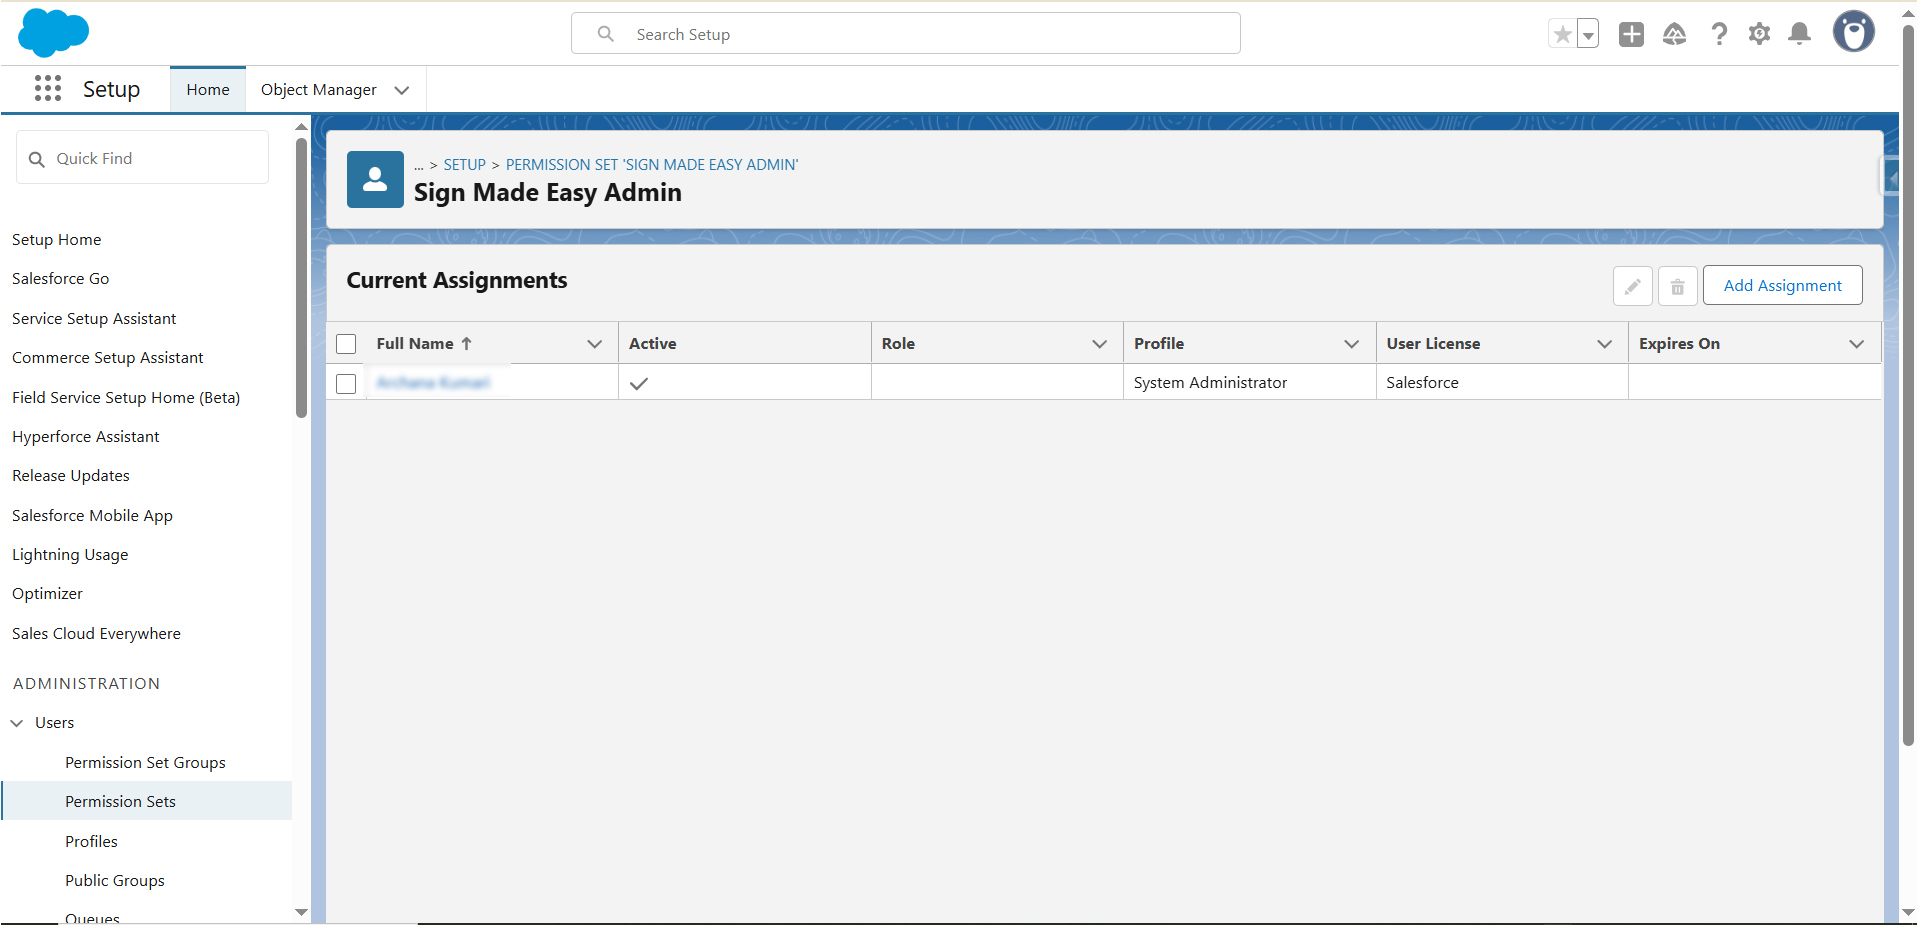Open the Trailhead guidance icon

(1674, 34)
